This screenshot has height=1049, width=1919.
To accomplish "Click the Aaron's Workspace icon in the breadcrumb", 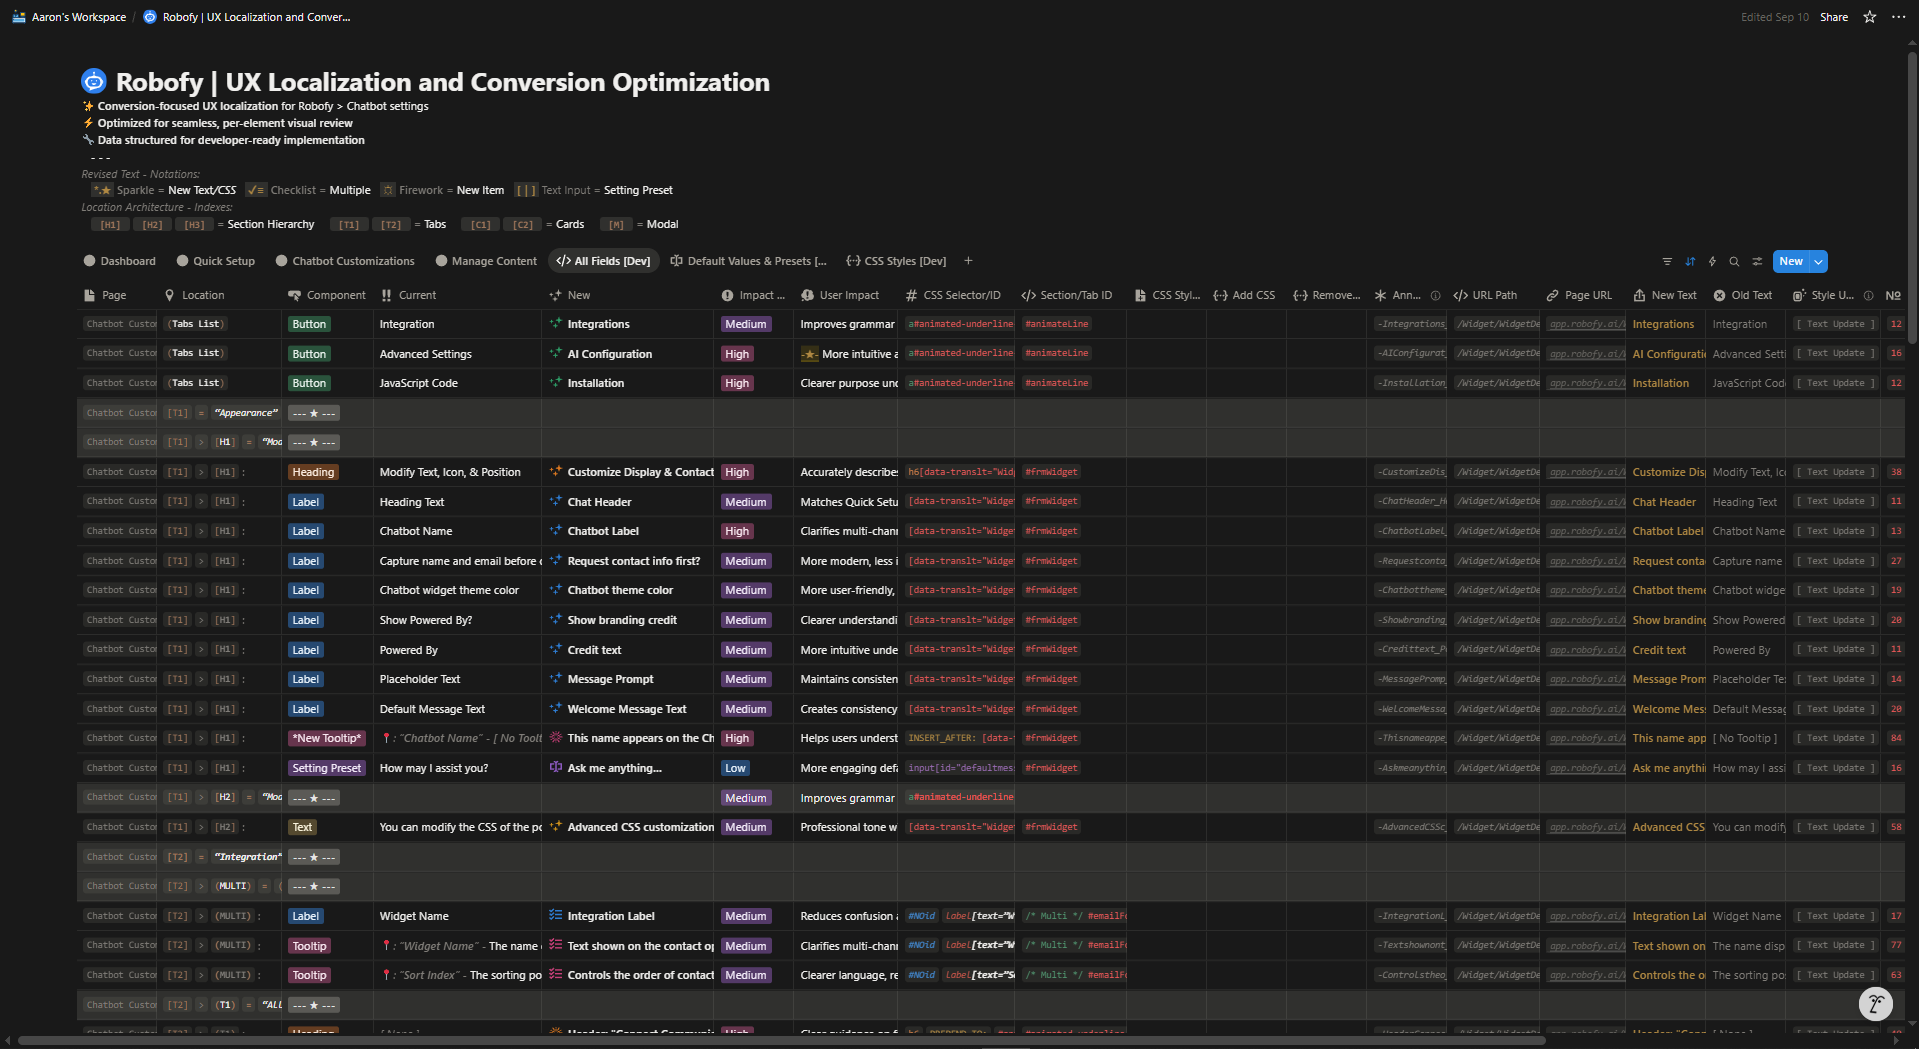I will [x=19, y=17].
